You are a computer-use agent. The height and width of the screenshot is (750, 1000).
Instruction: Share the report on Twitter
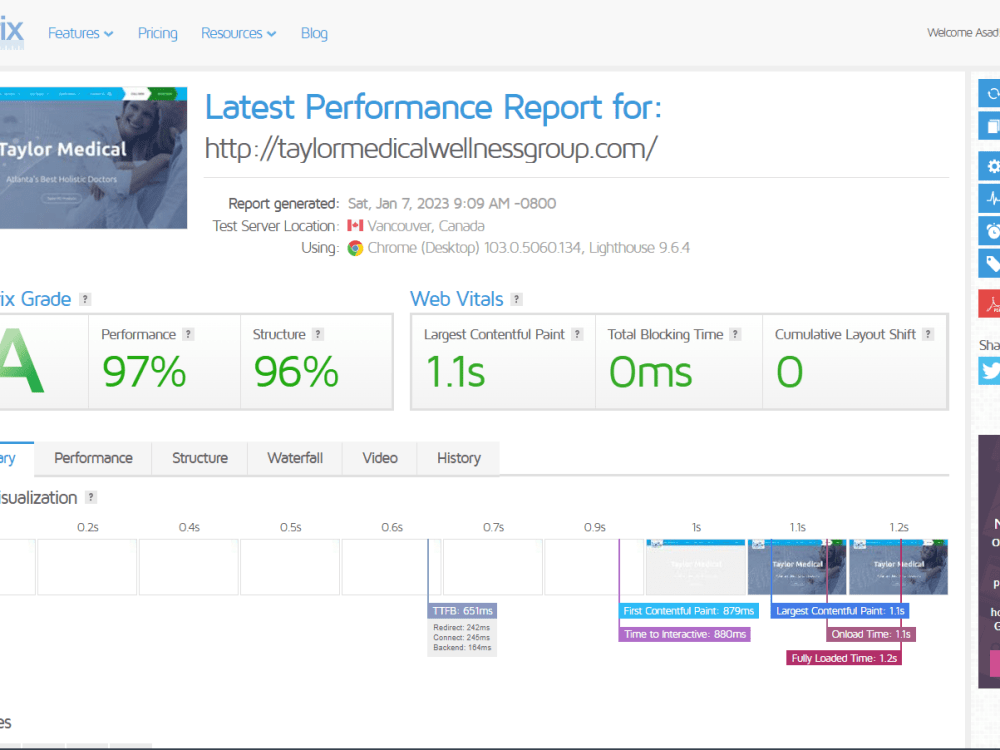click(990, 371)
